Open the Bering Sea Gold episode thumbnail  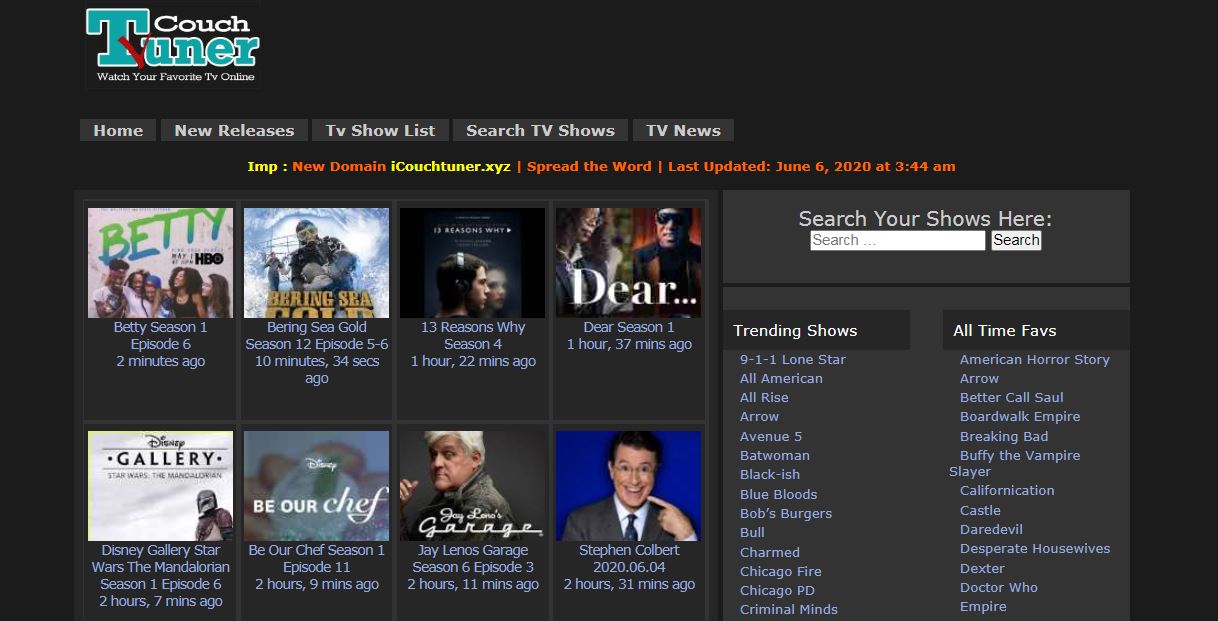[316, 262]
